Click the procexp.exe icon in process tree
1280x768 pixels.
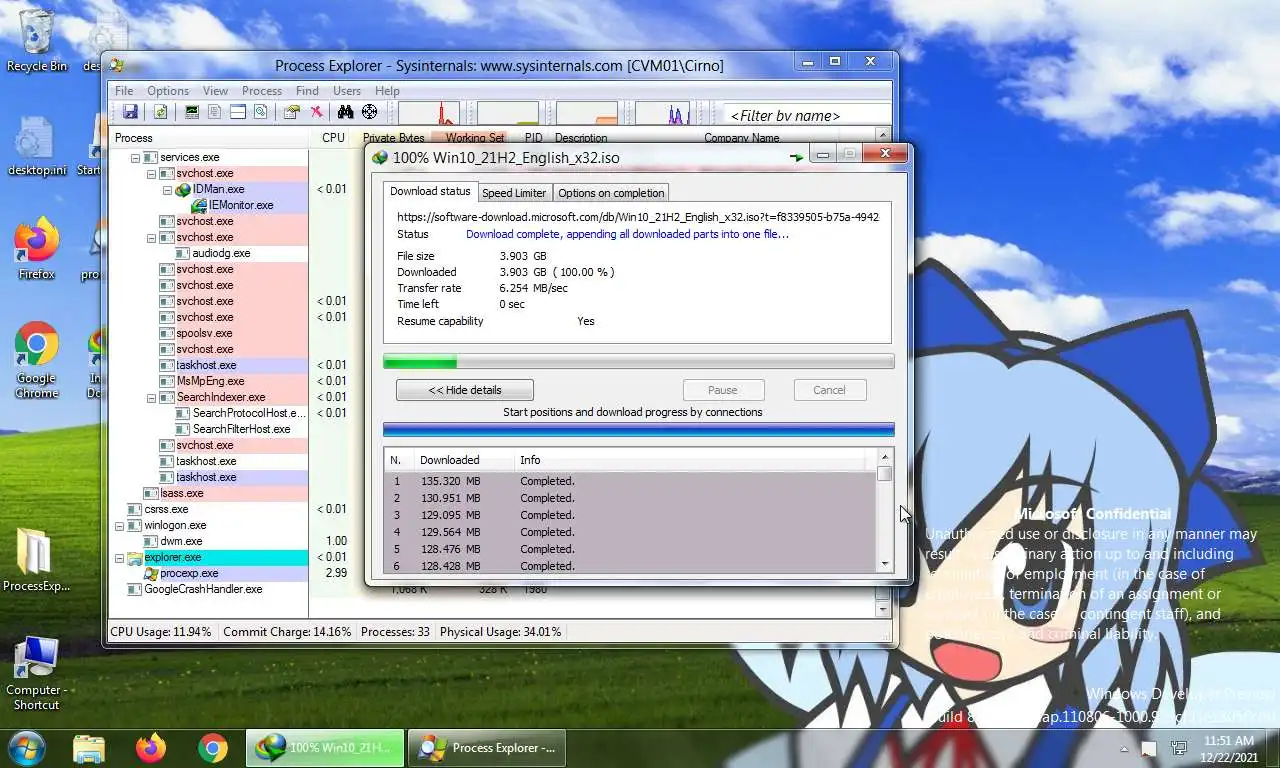pyautogui.click(x=151, y=573)
